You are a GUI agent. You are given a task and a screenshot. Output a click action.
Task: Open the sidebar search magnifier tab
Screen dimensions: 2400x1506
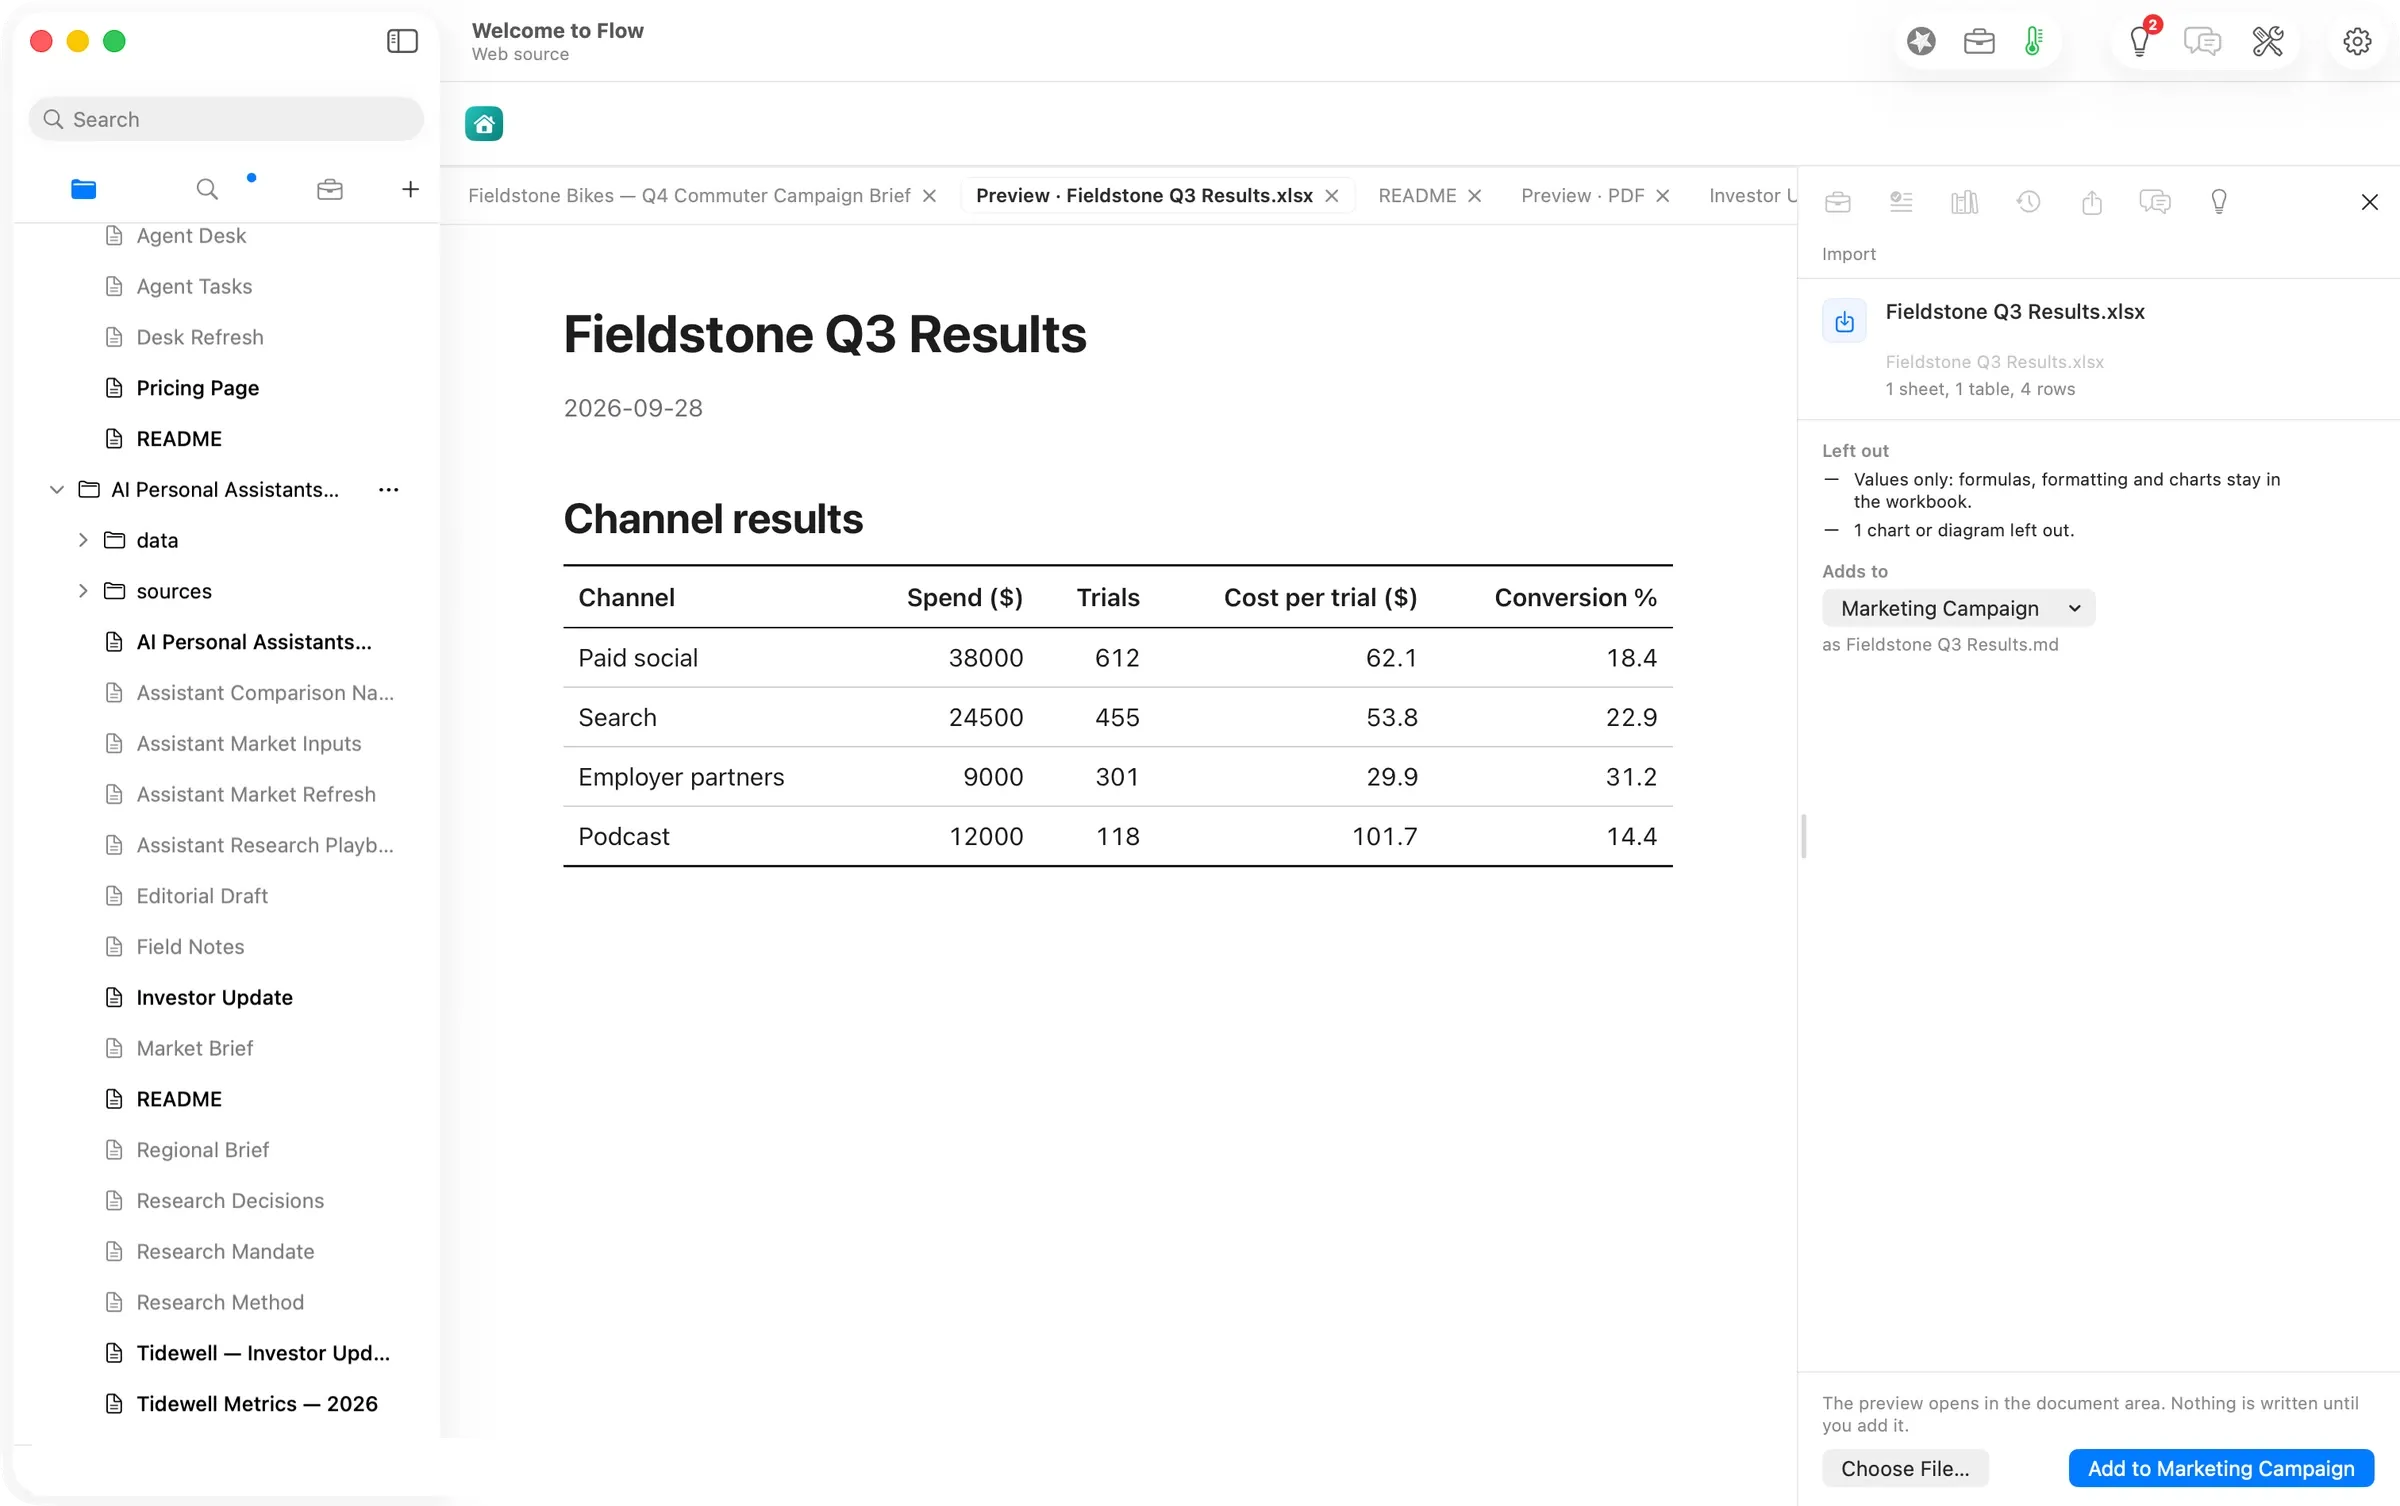pos(207,189)
